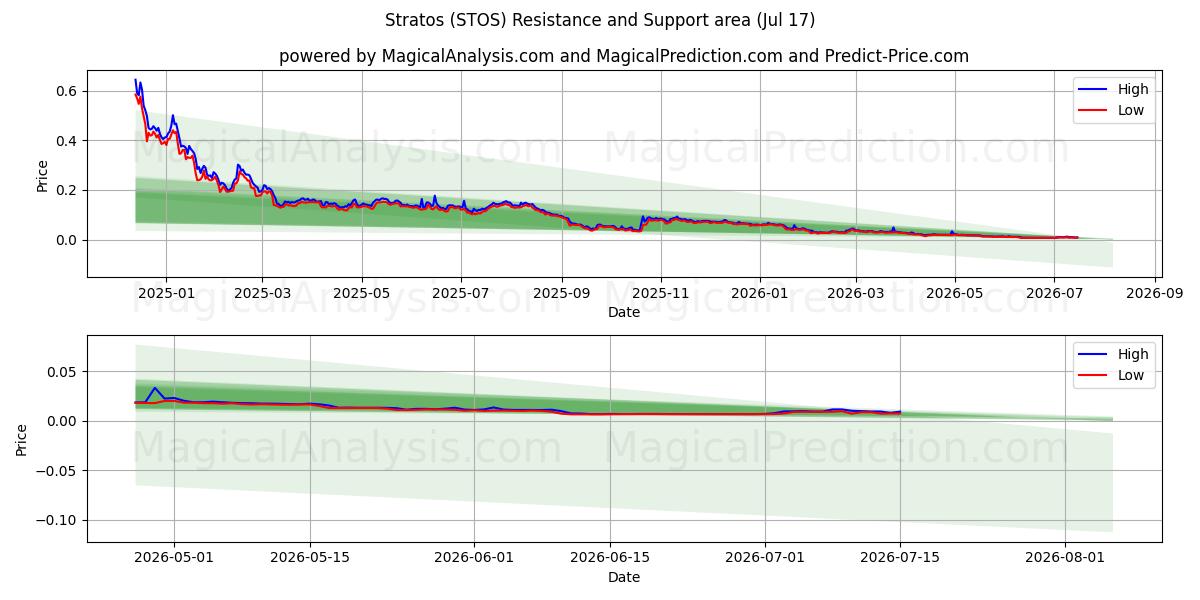Click the '0.05' price tick on bottom chart
Image resolution: width=1200 pixels, height=600 pixels.
click(63, 372)
